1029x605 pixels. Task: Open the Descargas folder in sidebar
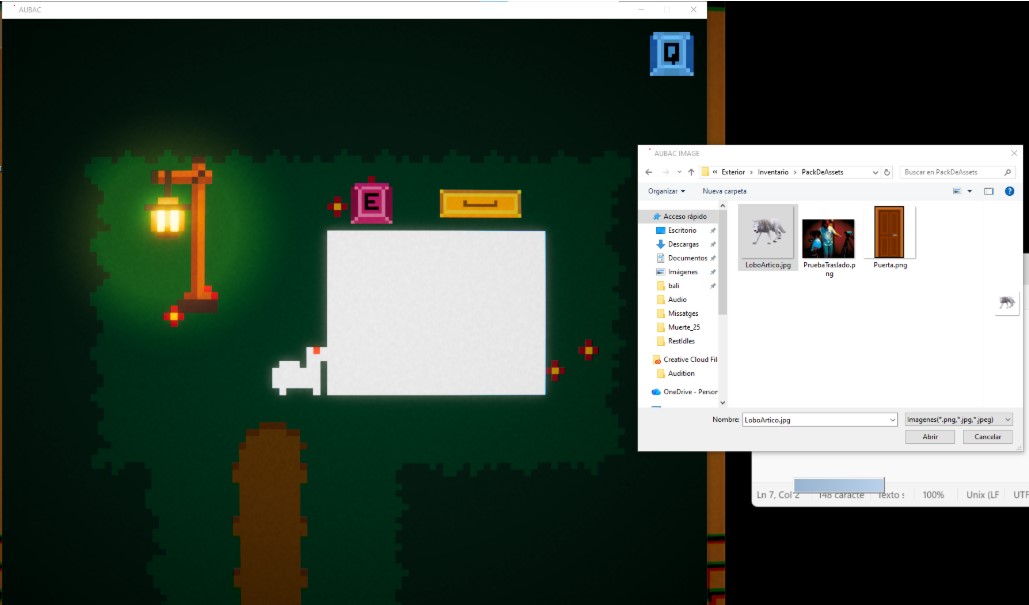(682, 244)
